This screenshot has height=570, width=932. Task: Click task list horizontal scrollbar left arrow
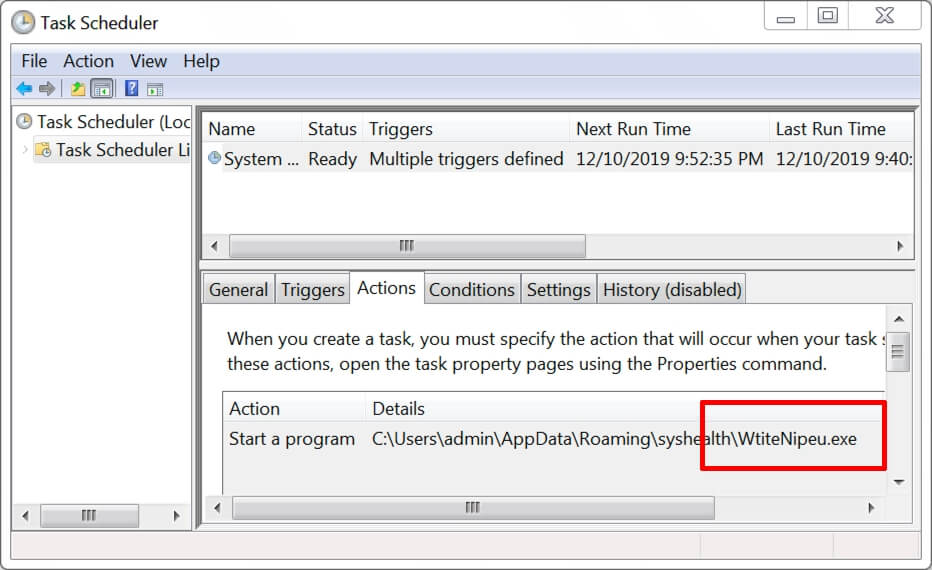click(215, 245)
